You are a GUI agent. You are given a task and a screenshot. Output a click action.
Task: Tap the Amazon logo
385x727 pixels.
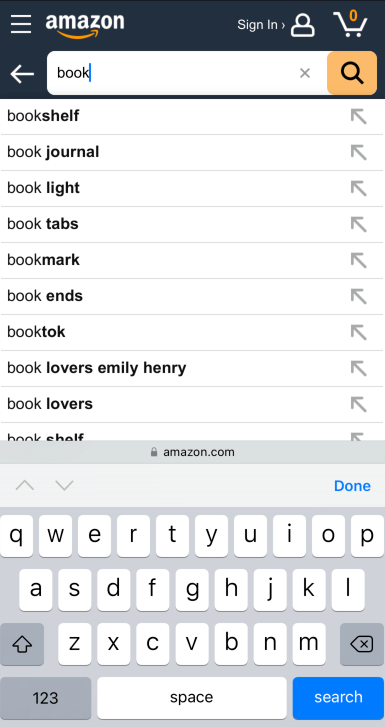coord(85,25)
